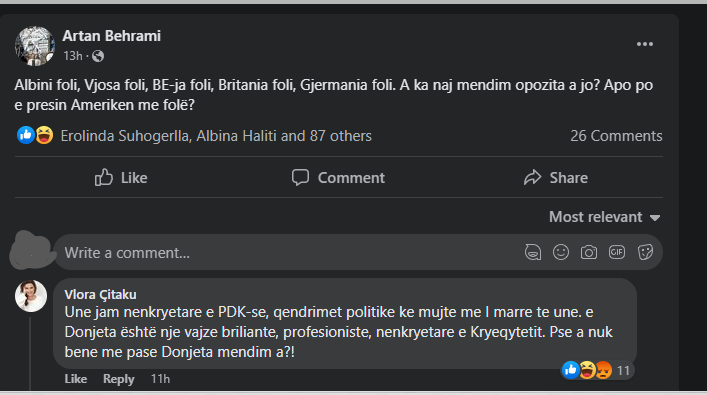The height and width of the screenshot is (395, 707).
Task: Open the 26 Comments link
Action: tap(616, 136)
